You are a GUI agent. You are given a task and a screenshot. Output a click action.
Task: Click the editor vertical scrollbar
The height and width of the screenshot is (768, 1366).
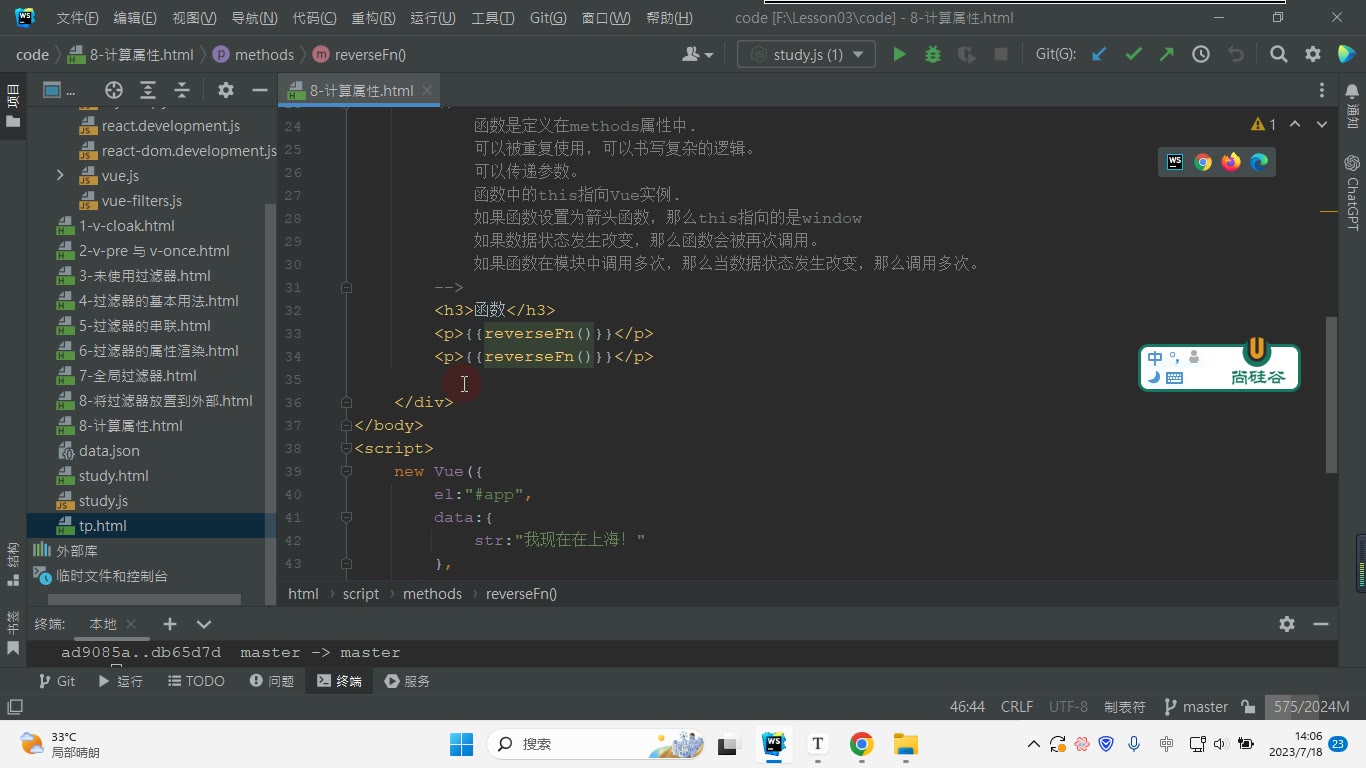pyautogui.click(x=1331, y=395)
